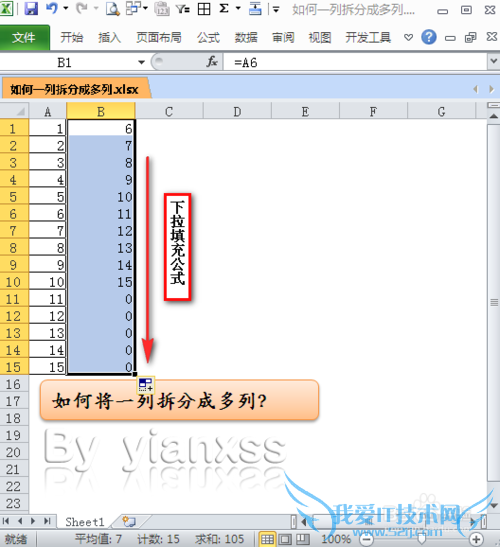Open the 视图 ribbon tab
This screenshot has height=547, width=500.
[x=320, y=37]
